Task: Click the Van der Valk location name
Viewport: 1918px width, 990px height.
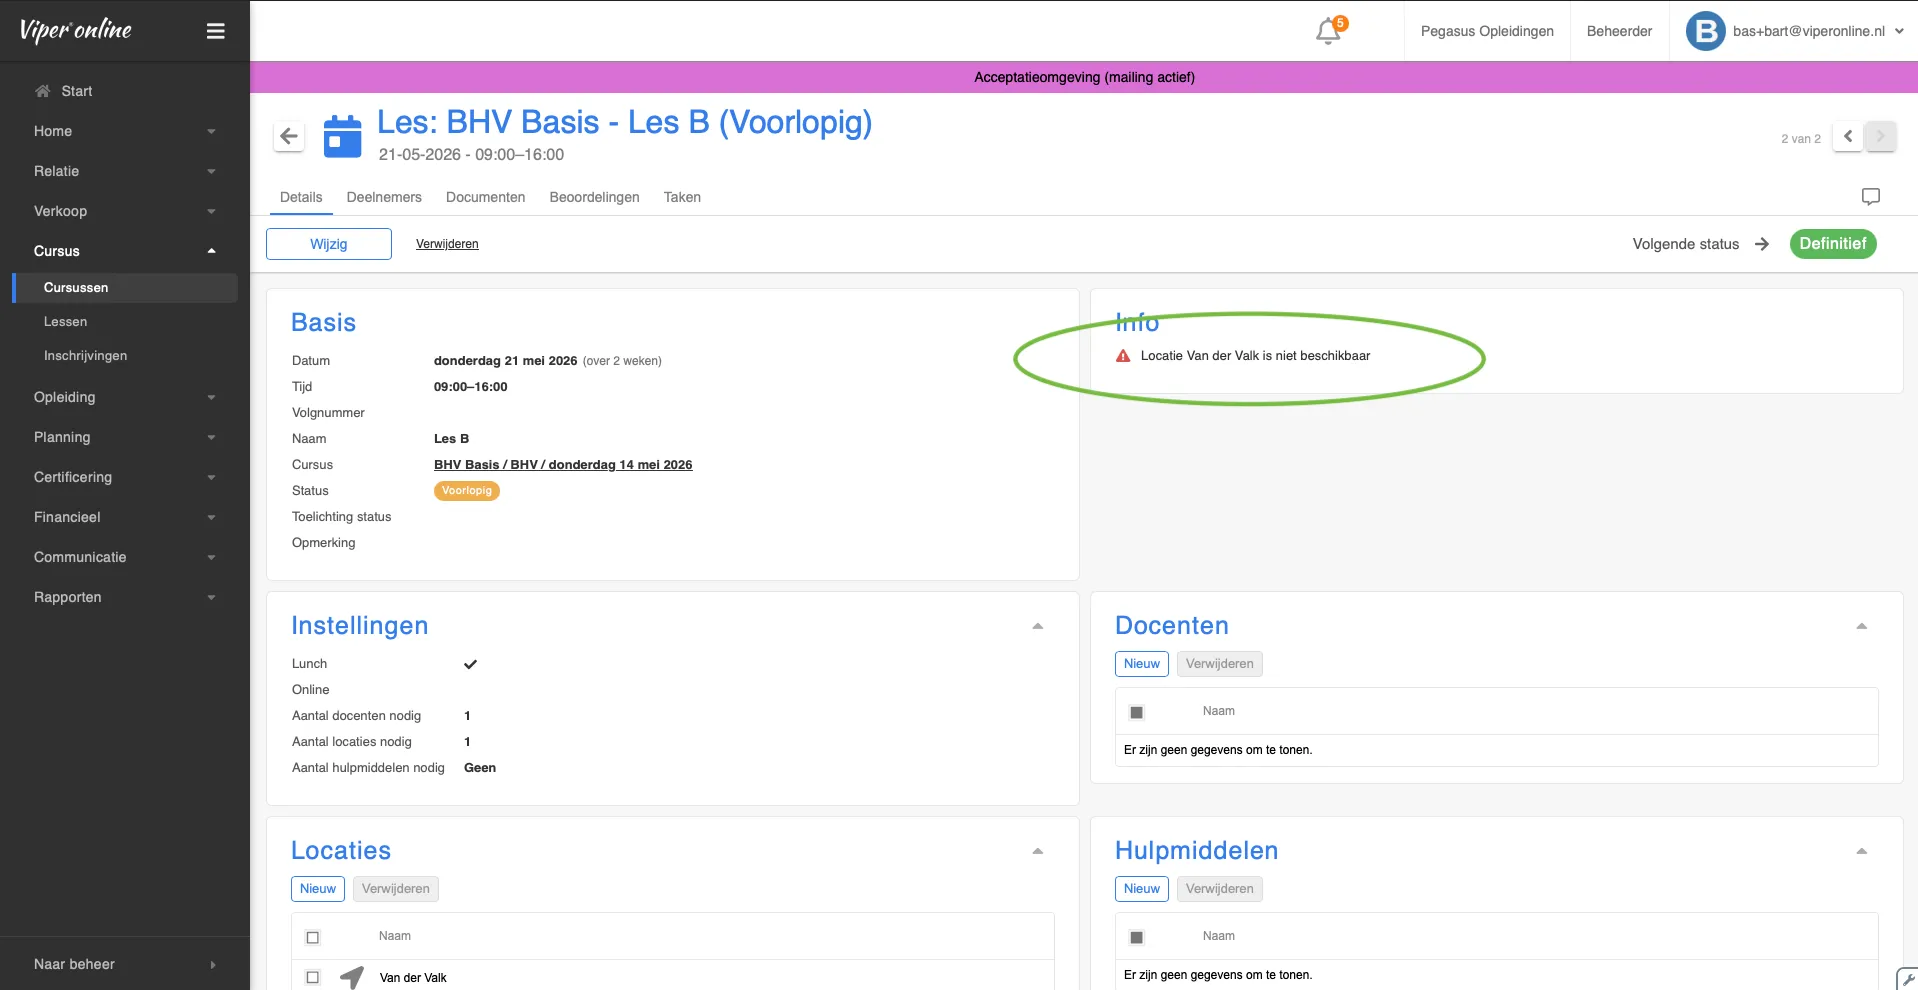Action: (x=413, y=978)
